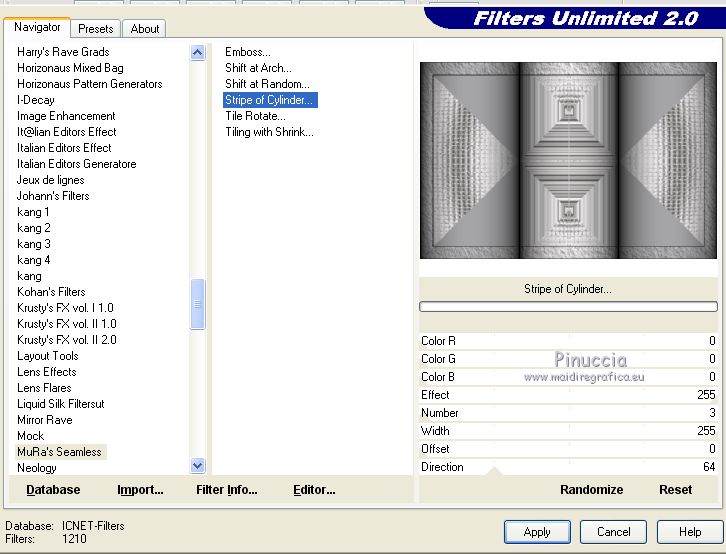726x554 pixels.
Task: Click the progress bar under Stripe of Cylinder
Action: click(x=568, y=306)
